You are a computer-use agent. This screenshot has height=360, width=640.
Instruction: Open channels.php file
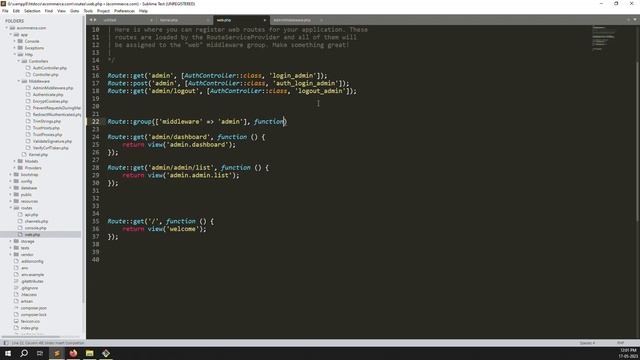coord(36,221)
